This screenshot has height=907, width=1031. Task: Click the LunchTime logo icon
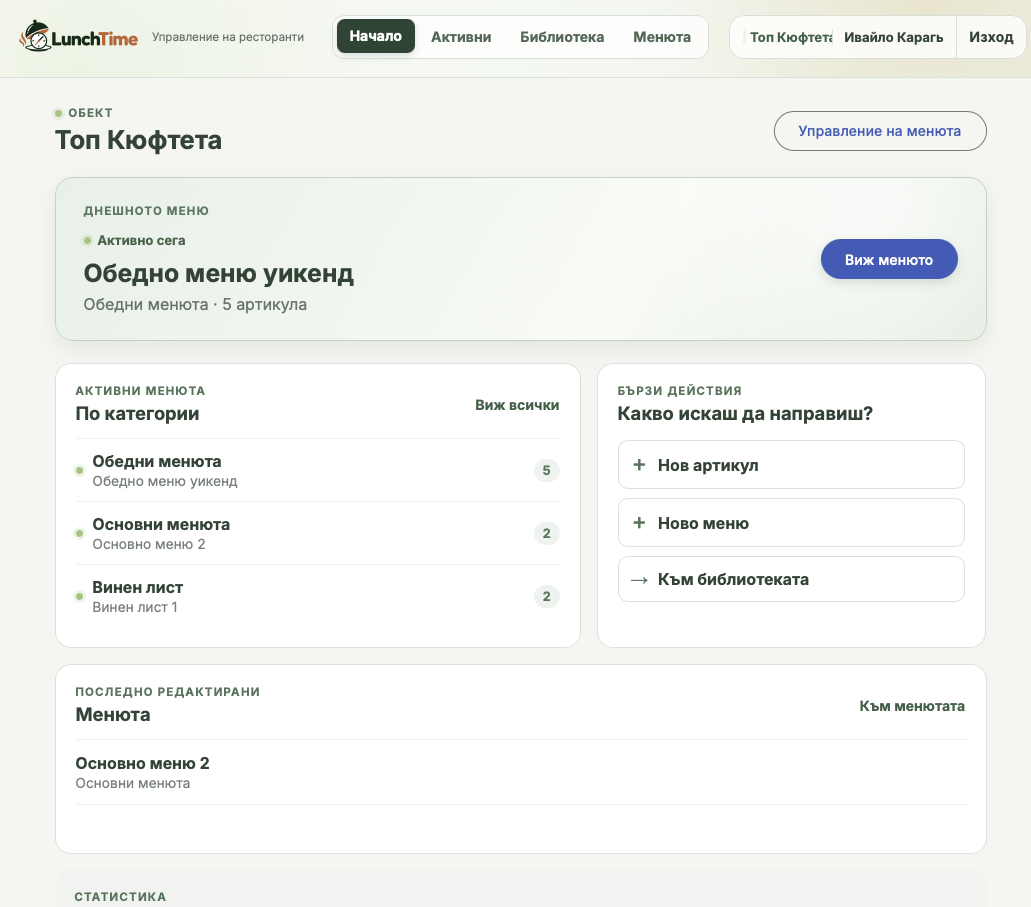click(35, 36)
